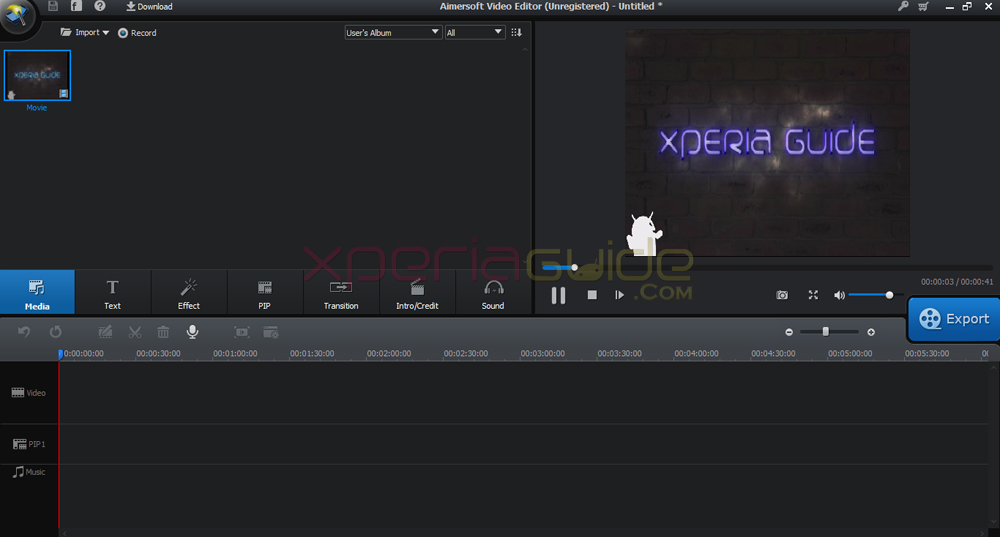Click the 00:03:00:00 ruler mark
The image size is (1000, 537).
click(x=543, y=353)
